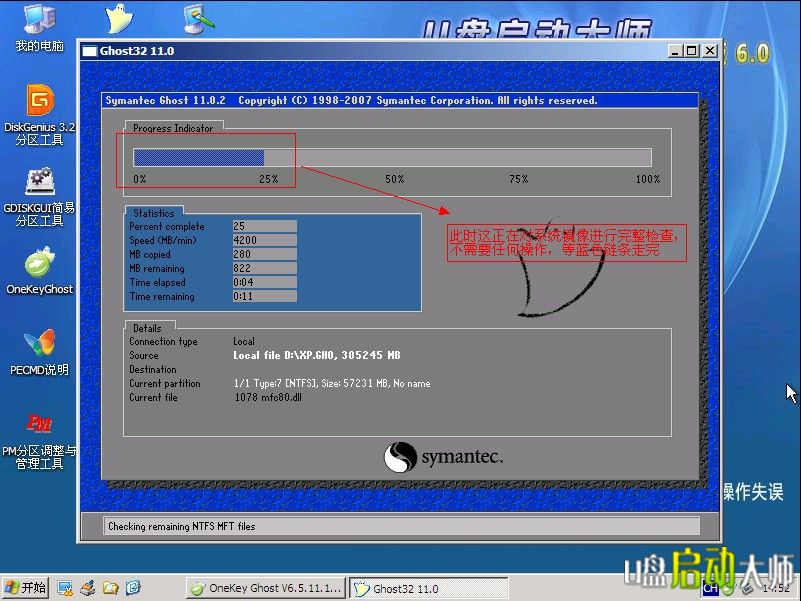Select the Ghost32 11.0 taskbar button

coord(427,588)
